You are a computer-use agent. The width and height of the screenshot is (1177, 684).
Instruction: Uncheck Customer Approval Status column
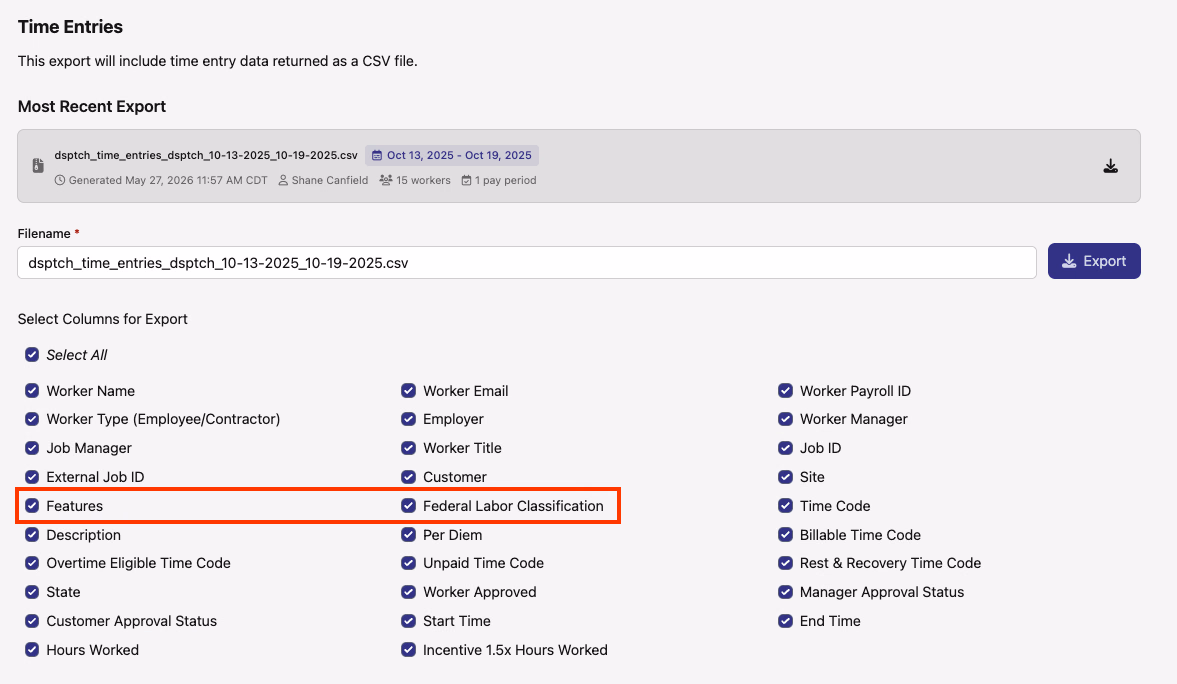(x=32, y=621)
